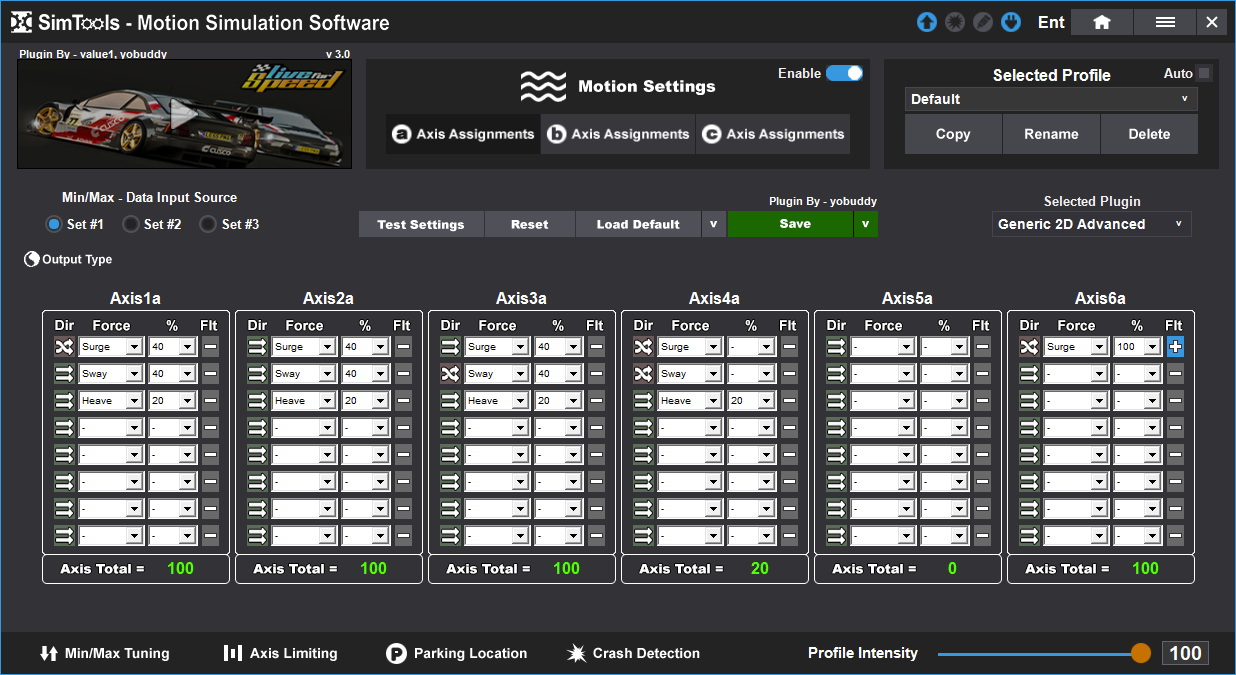Click the Output Type icon
This screenshot has width=1236, height=675.
[31, 260]
